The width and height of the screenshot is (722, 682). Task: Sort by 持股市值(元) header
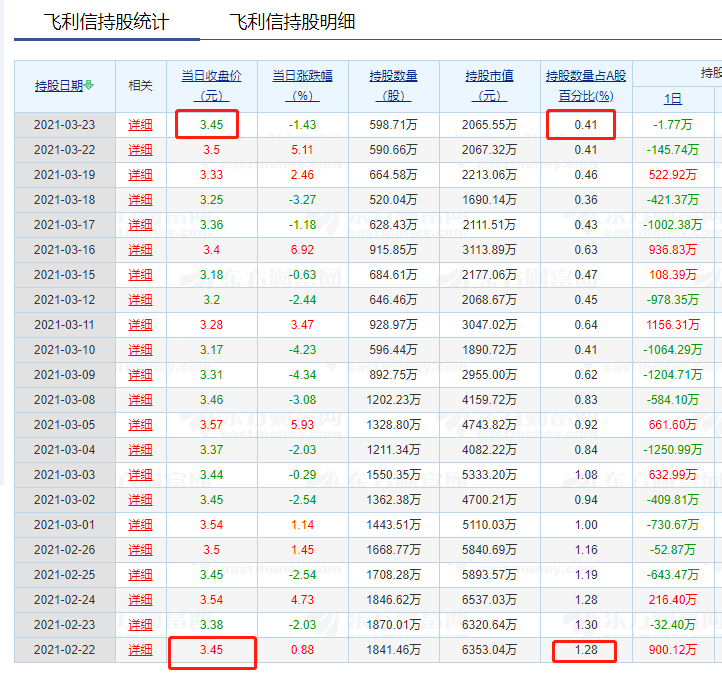pos(489,86)
